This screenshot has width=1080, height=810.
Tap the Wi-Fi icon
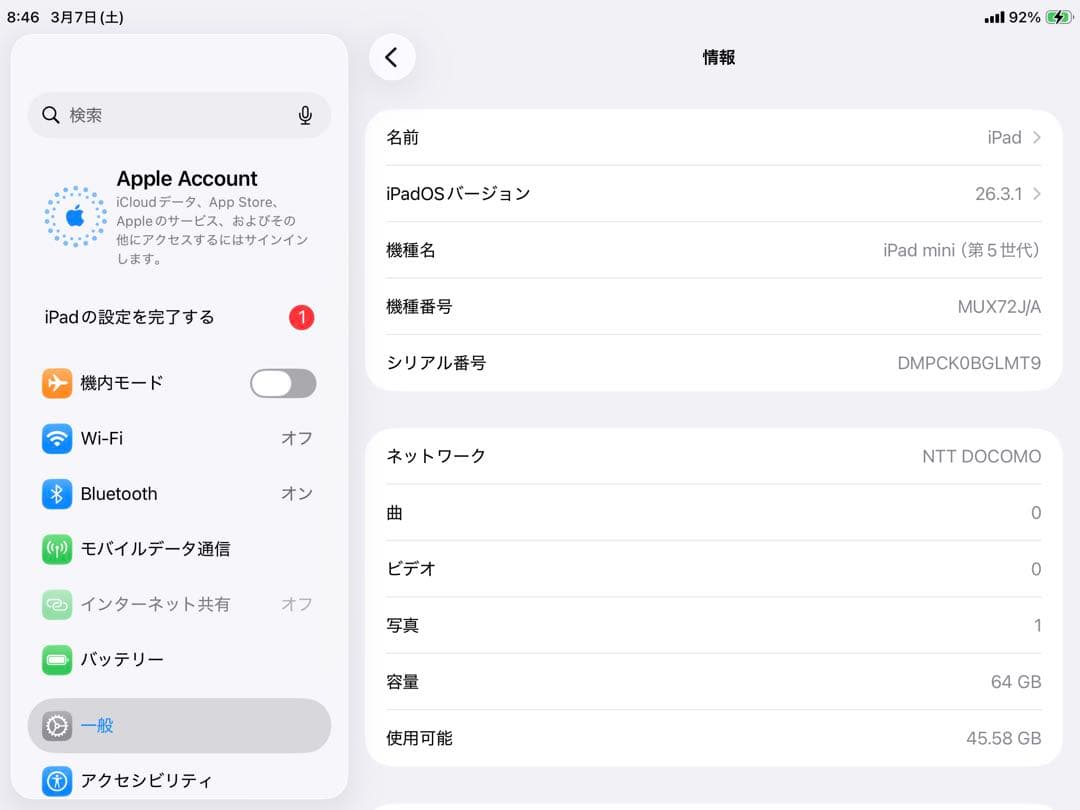pos(56,438)
